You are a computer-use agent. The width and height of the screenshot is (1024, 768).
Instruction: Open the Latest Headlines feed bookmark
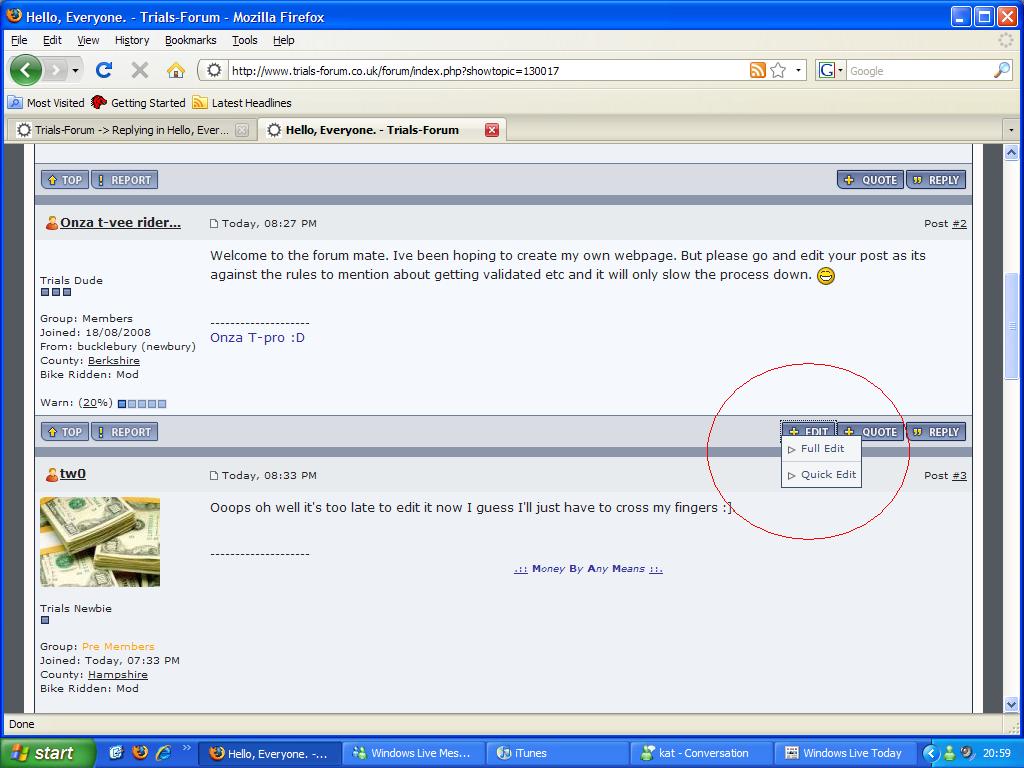[242, 103]
